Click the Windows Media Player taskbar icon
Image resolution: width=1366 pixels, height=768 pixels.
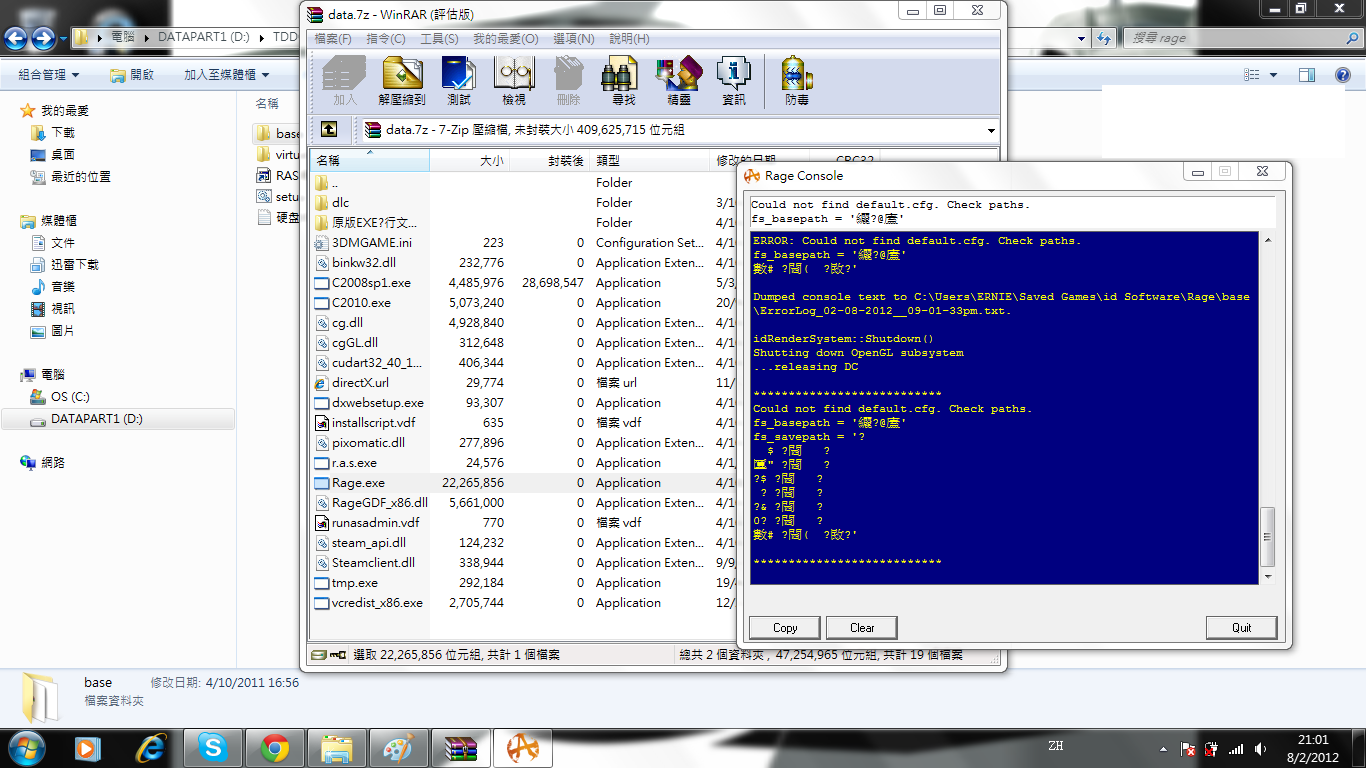tap(88, 746)
